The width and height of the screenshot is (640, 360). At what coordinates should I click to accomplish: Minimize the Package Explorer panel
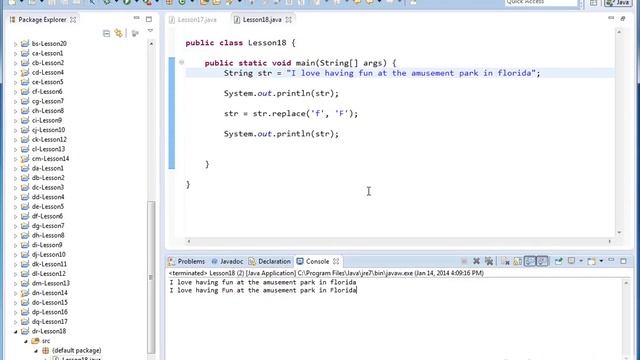pos(136,18)
